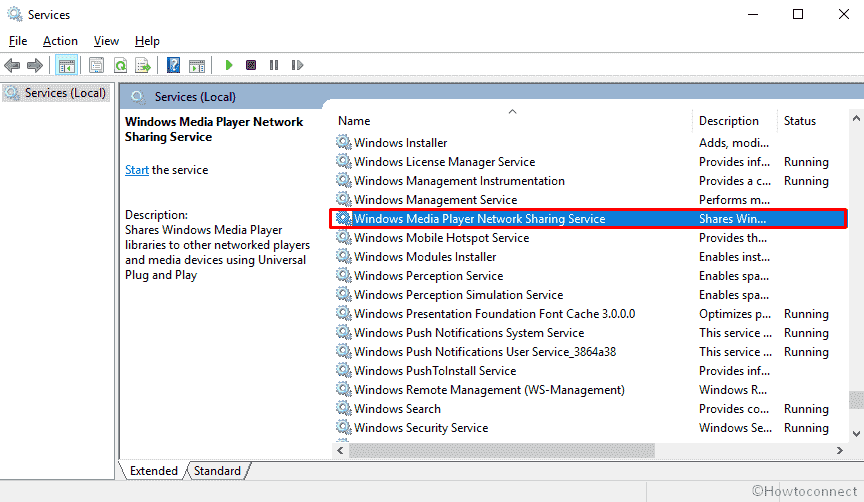Click the vertical scrollbar thumb
The height and width of the screenshot is (502, 864).
pyautogui.click(x=856, y=400)
